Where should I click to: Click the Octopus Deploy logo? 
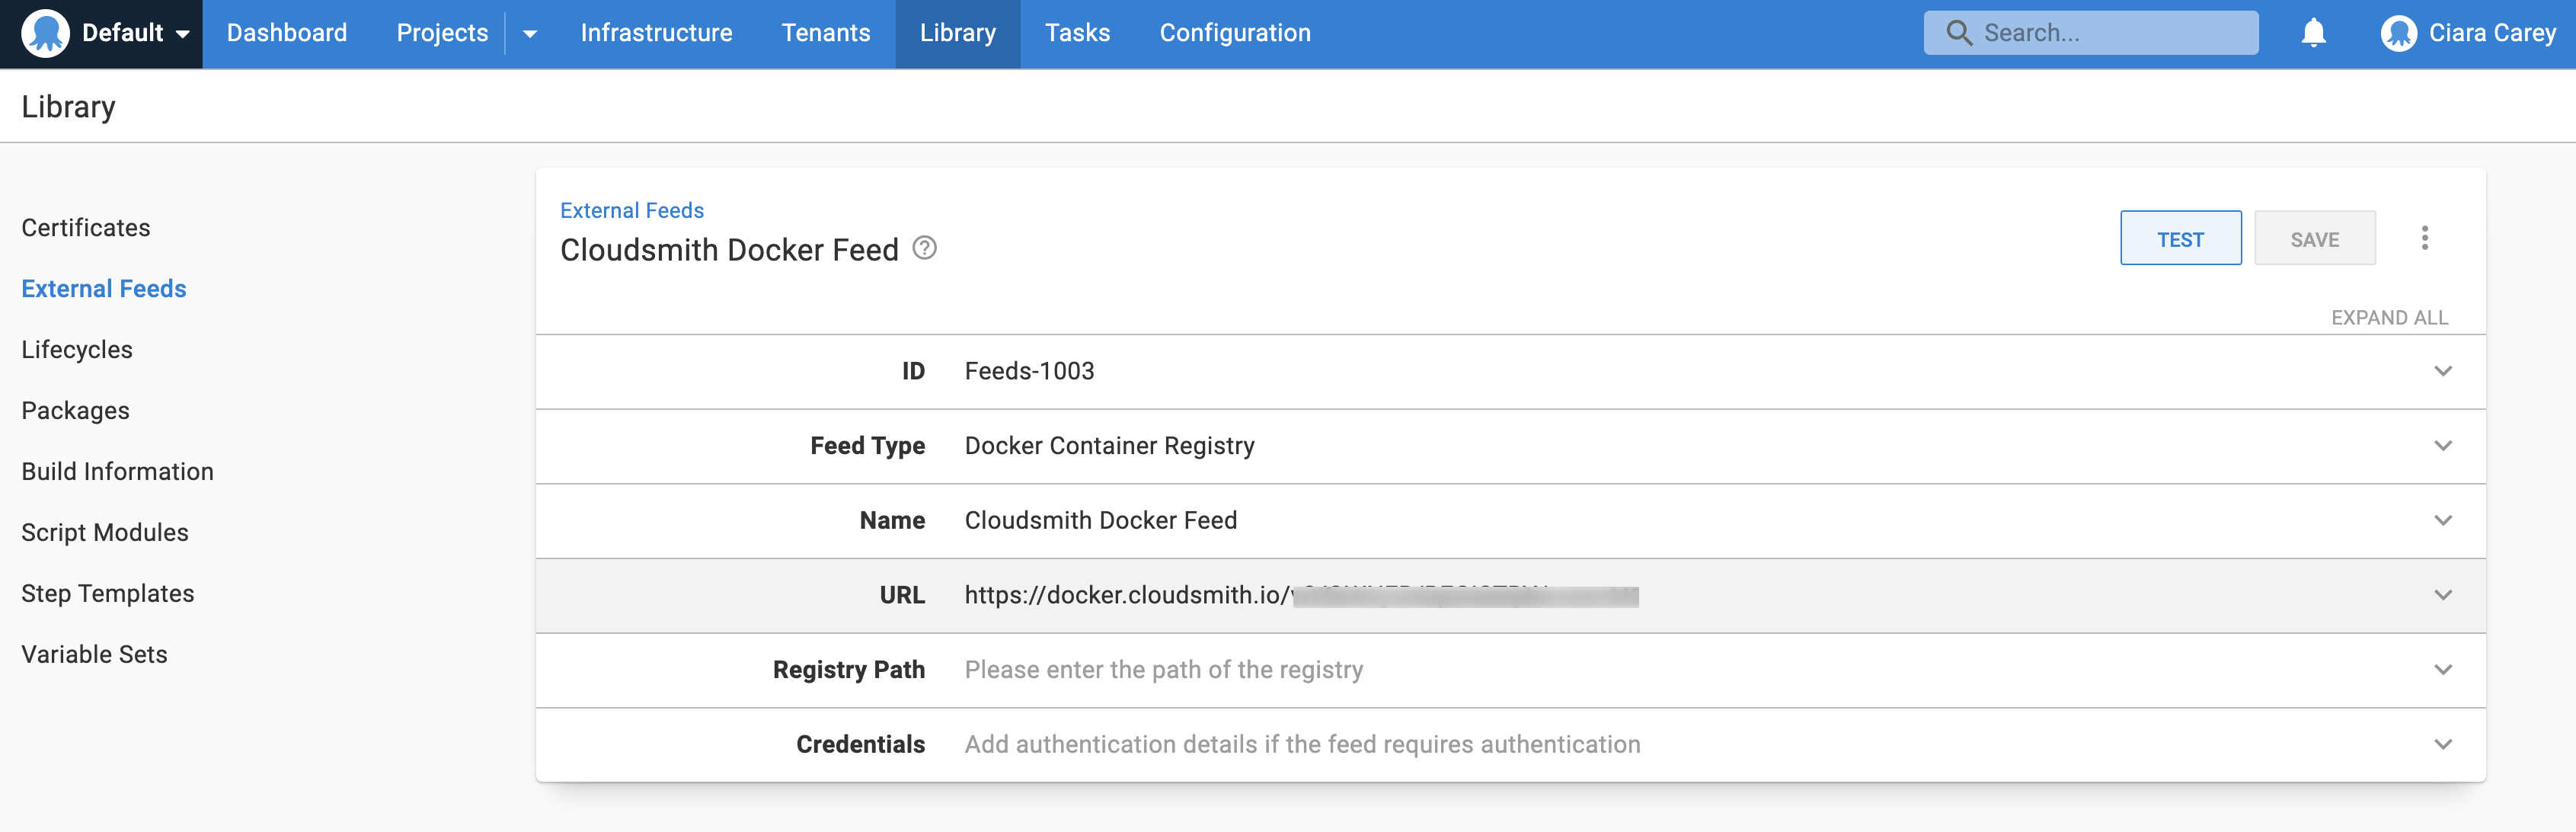coord(45,32)
